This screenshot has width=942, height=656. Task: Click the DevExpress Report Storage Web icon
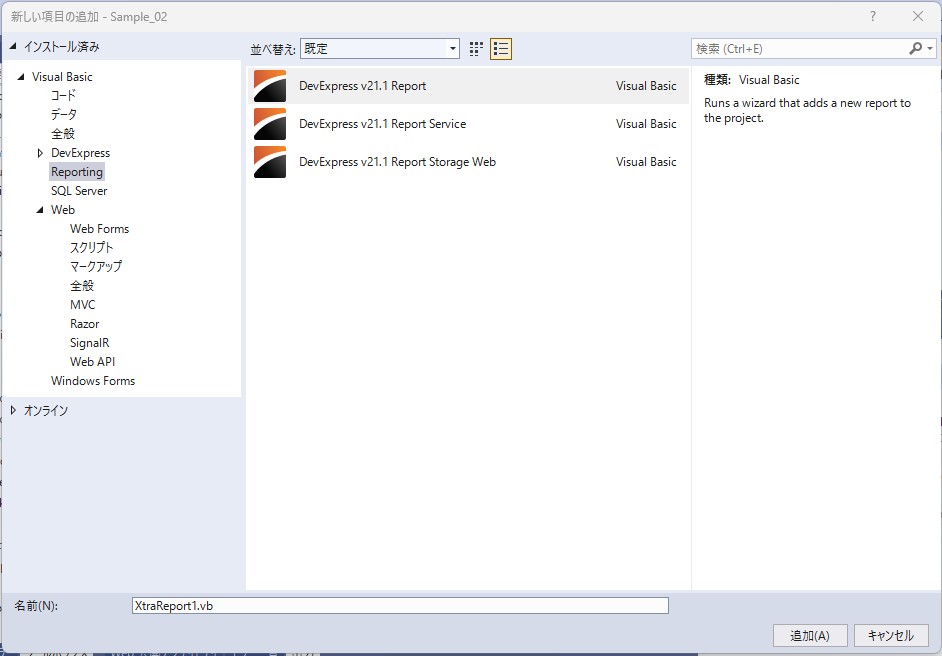(270, 162)
